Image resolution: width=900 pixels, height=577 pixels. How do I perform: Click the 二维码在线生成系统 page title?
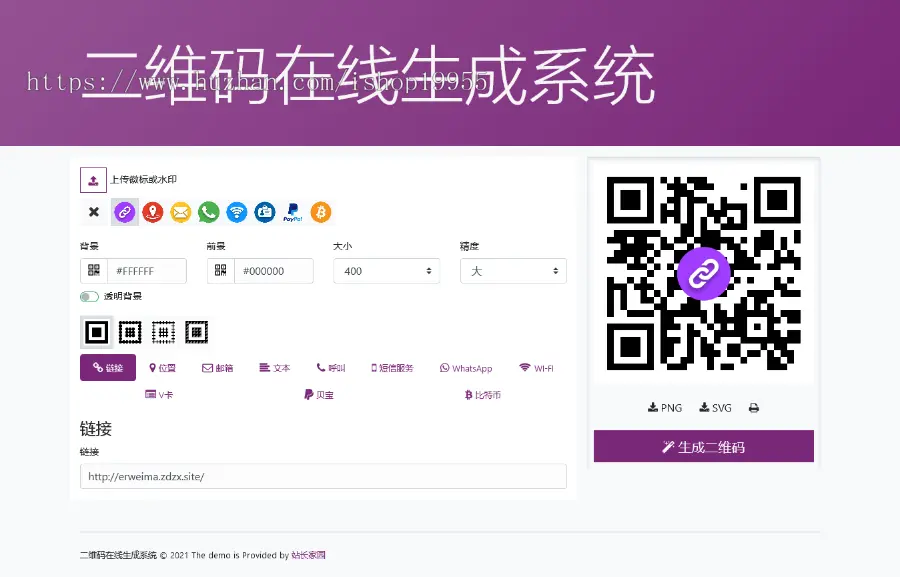pos(369,75)
